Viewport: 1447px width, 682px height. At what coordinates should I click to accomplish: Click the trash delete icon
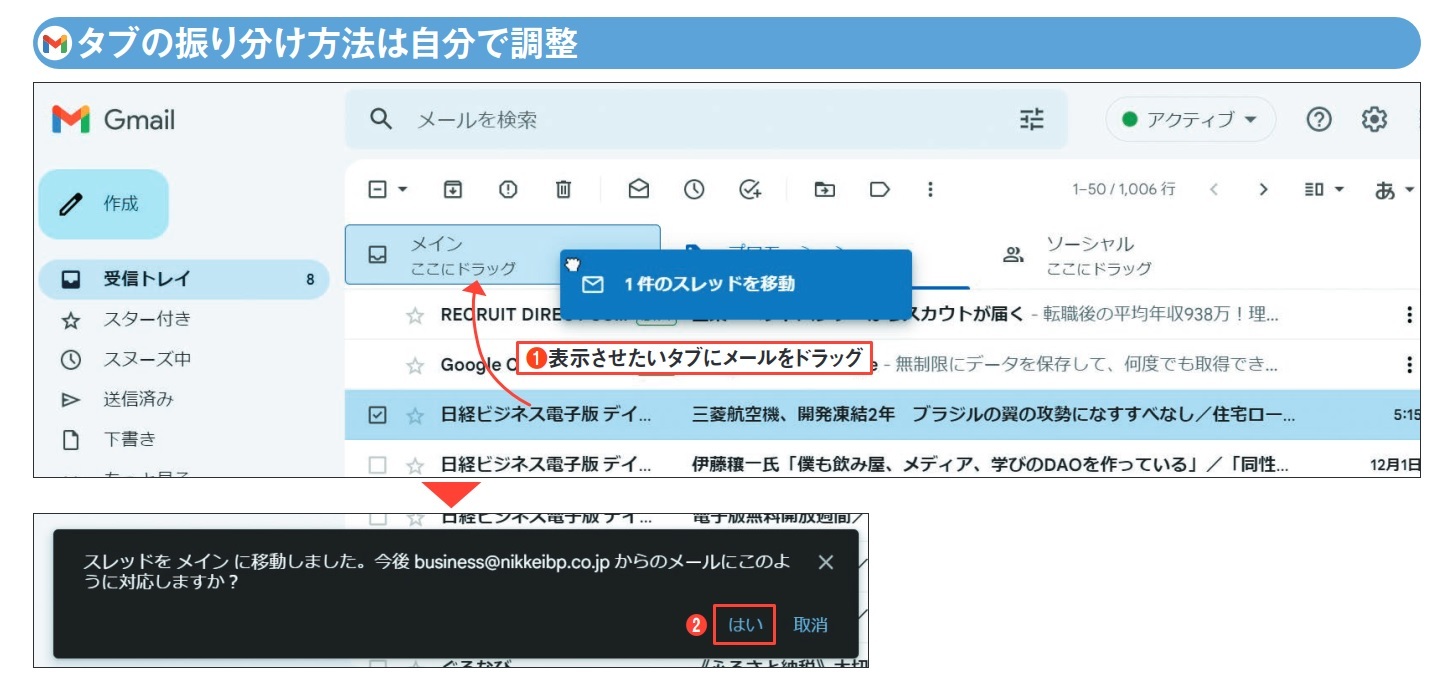564,189
